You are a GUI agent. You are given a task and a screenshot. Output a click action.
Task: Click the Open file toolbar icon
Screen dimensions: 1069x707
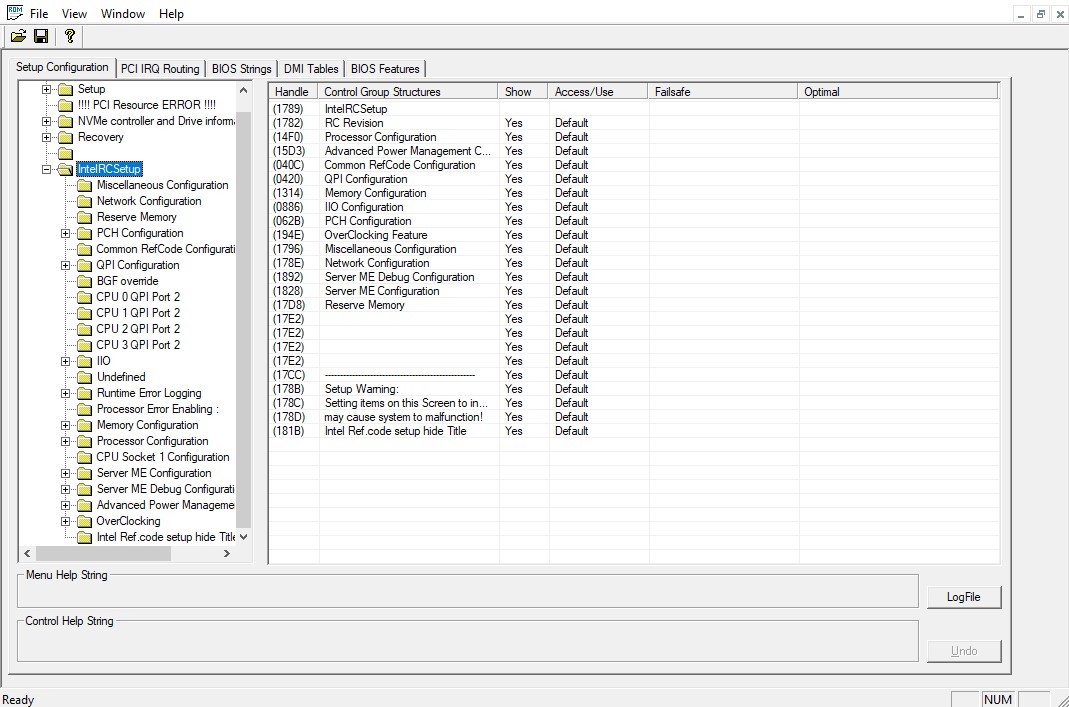18,36
